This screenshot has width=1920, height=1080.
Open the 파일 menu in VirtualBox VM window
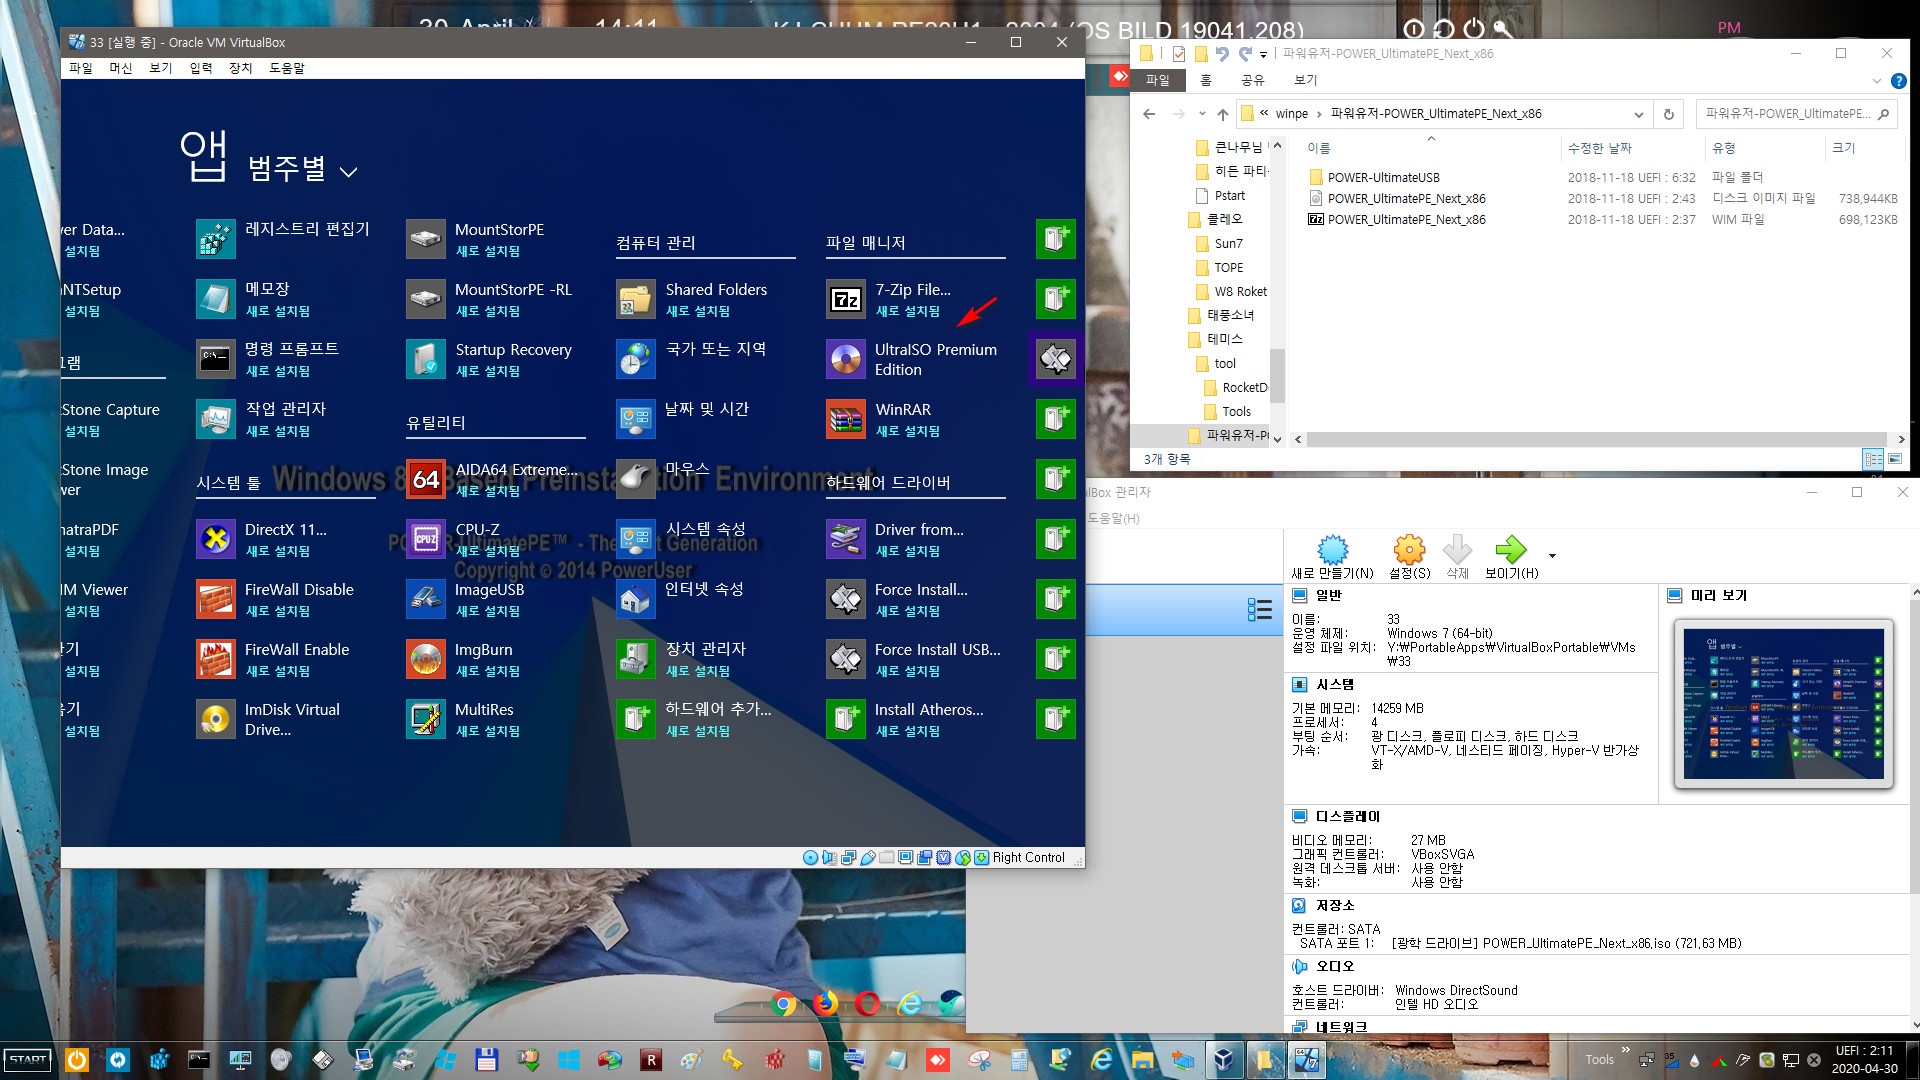click(80, 68)
